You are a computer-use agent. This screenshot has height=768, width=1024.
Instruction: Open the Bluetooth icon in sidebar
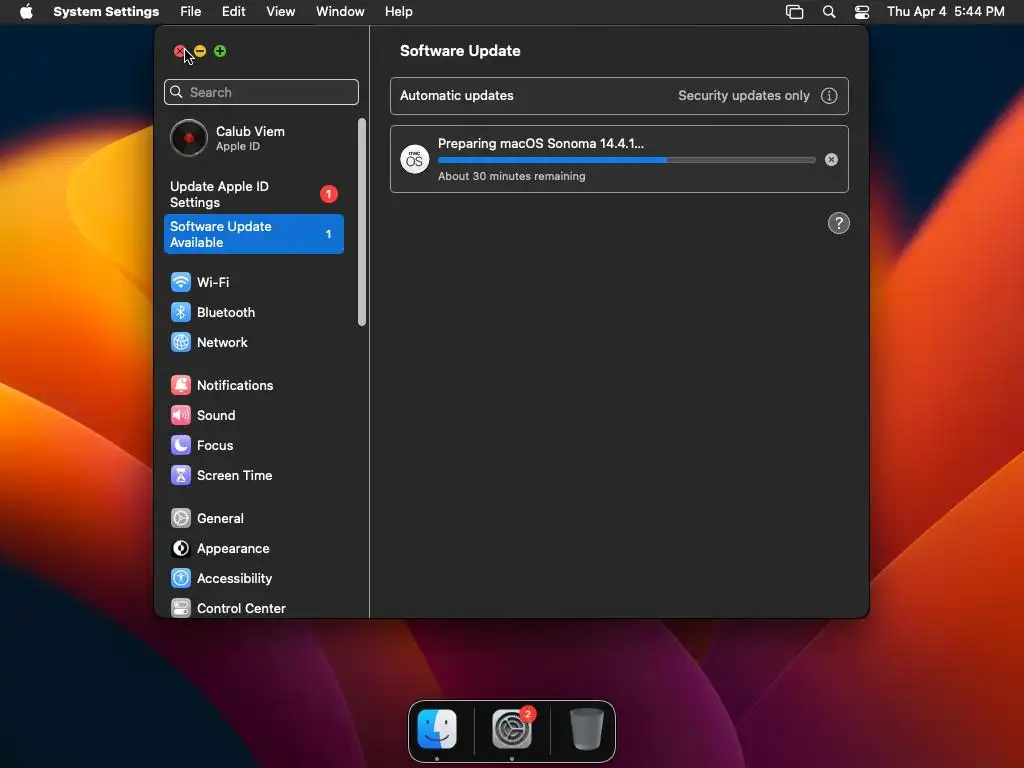point(180,312)
